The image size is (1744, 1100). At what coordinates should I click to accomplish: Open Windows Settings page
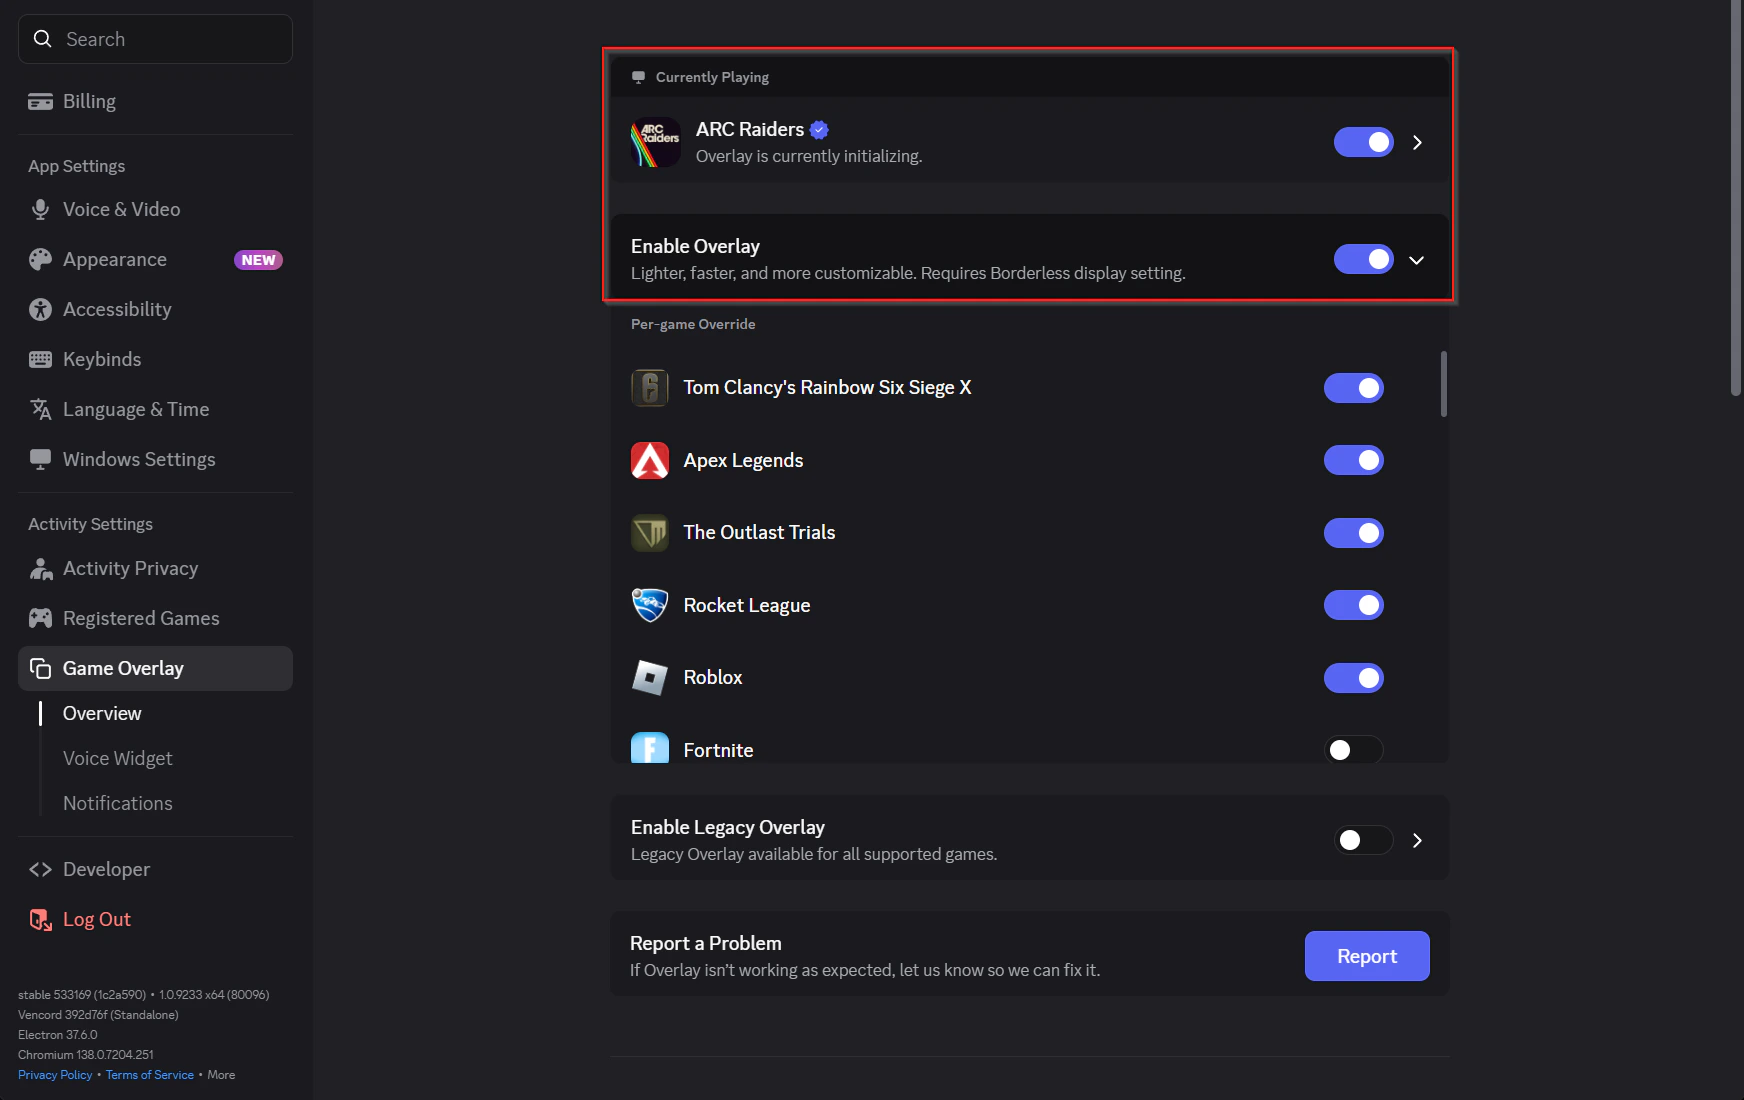(x=155, y=459)
